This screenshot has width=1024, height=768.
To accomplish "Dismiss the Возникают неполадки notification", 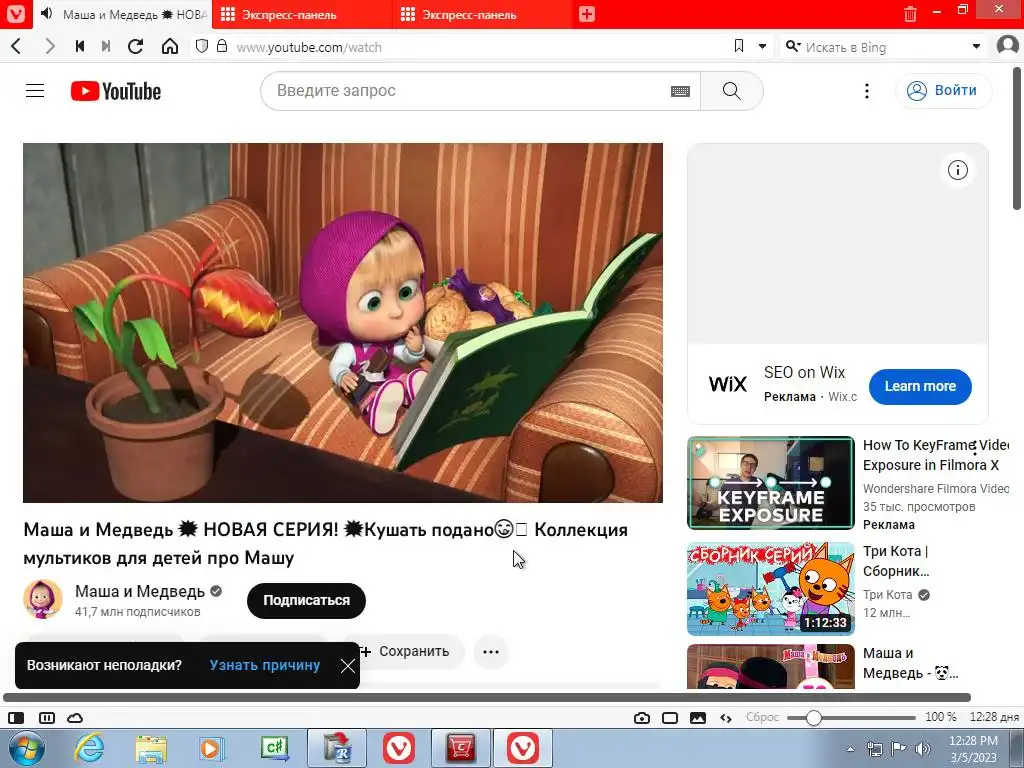I will pos(347,665).
